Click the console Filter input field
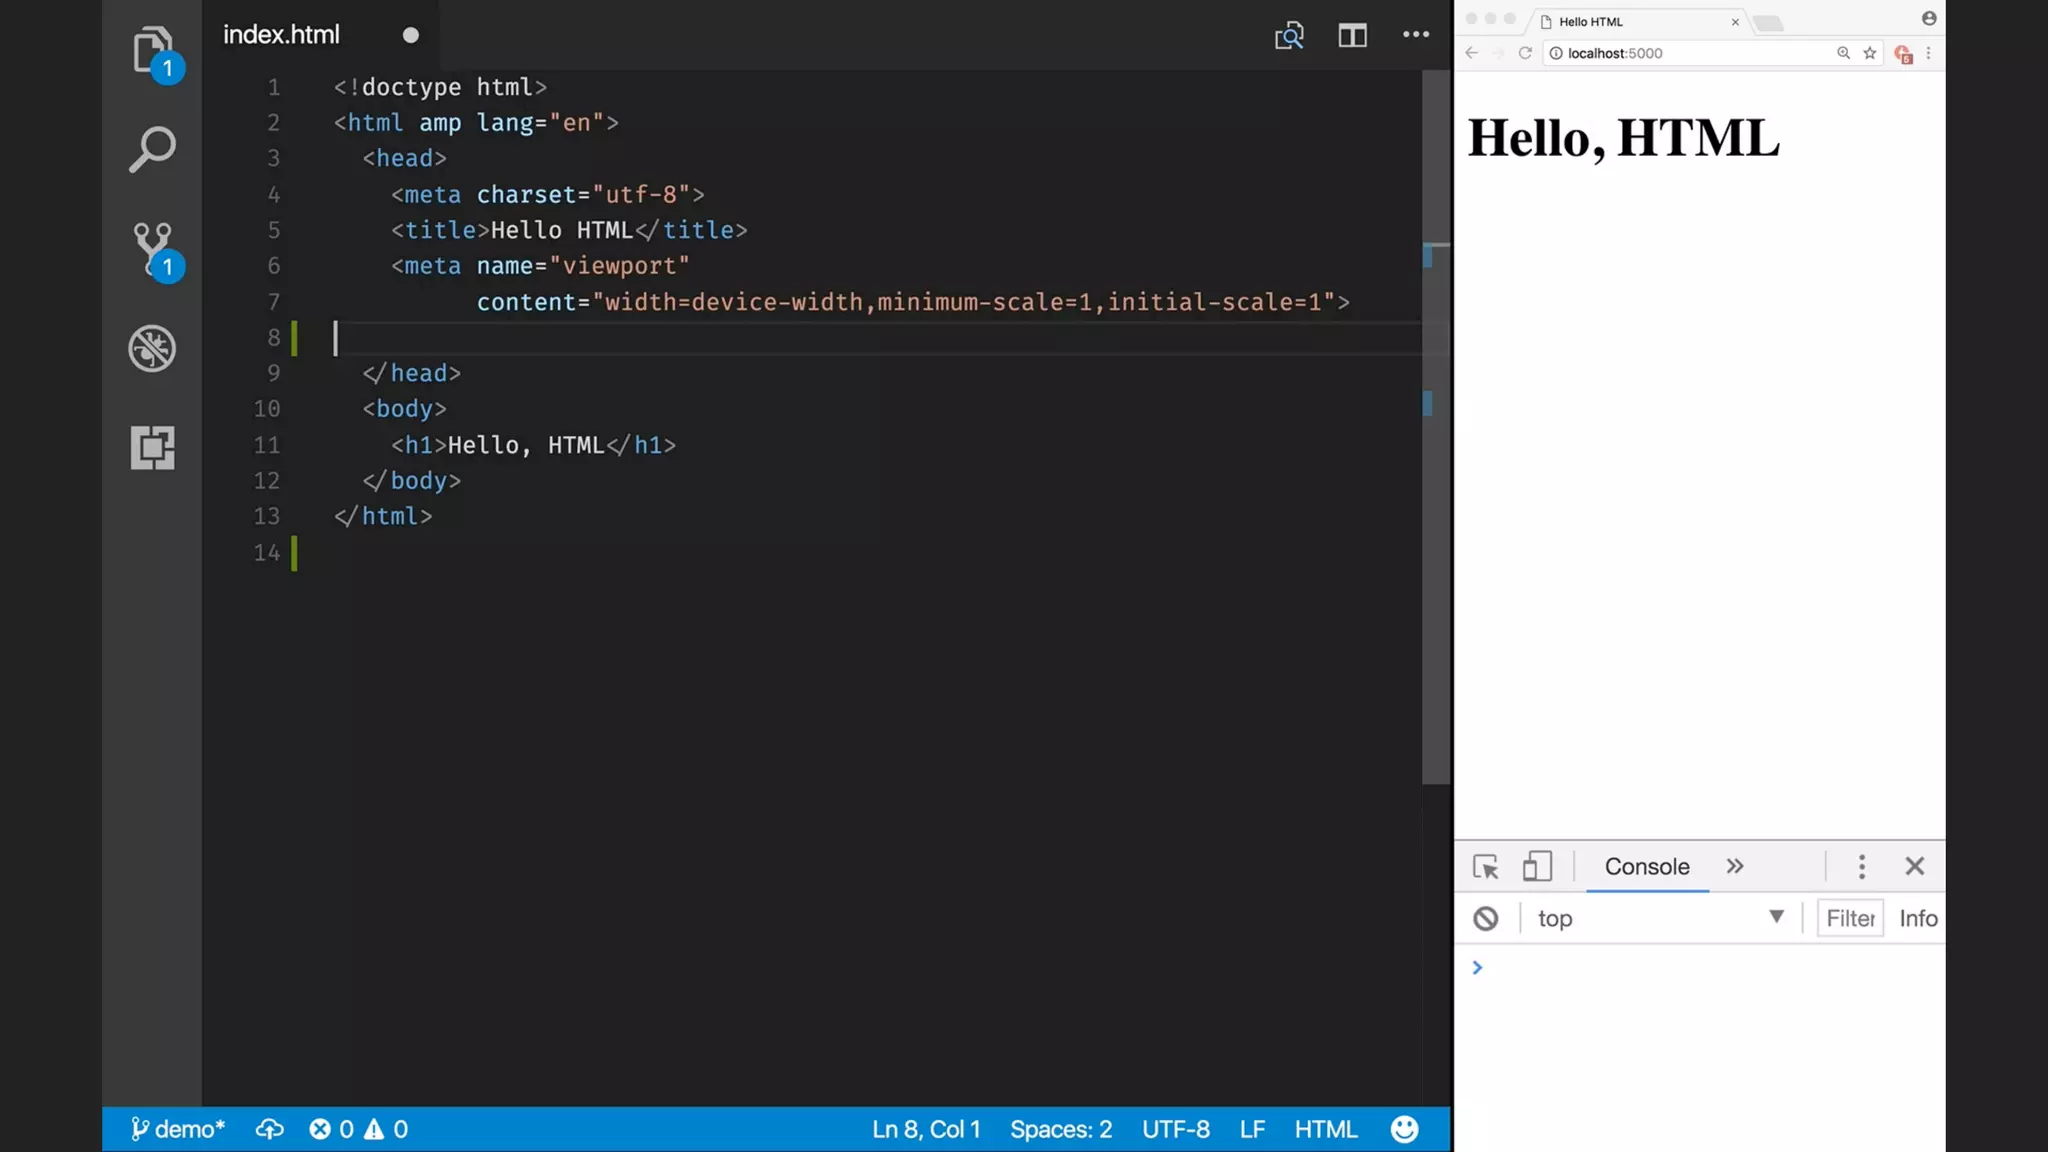The image size is (2048, 1152). (x=1850, y=918)
